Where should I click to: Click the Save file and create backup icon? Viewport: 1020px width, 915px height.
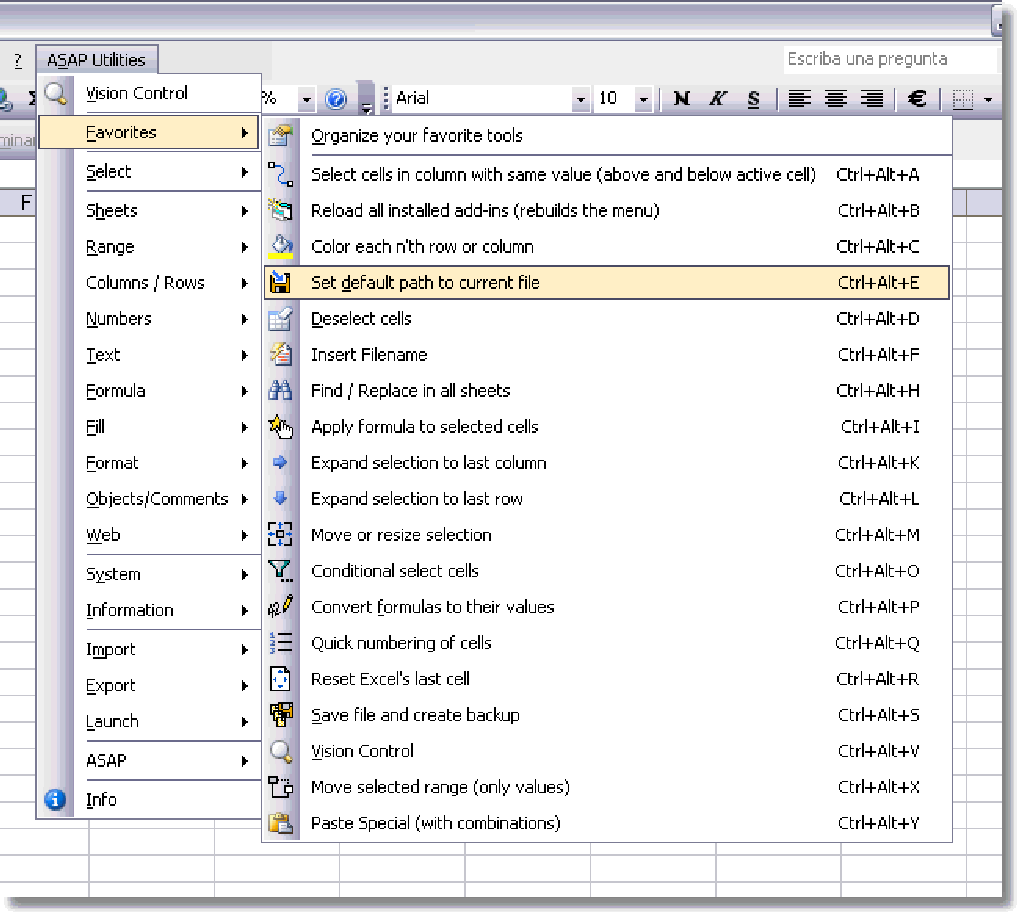(x=280, y=715)
